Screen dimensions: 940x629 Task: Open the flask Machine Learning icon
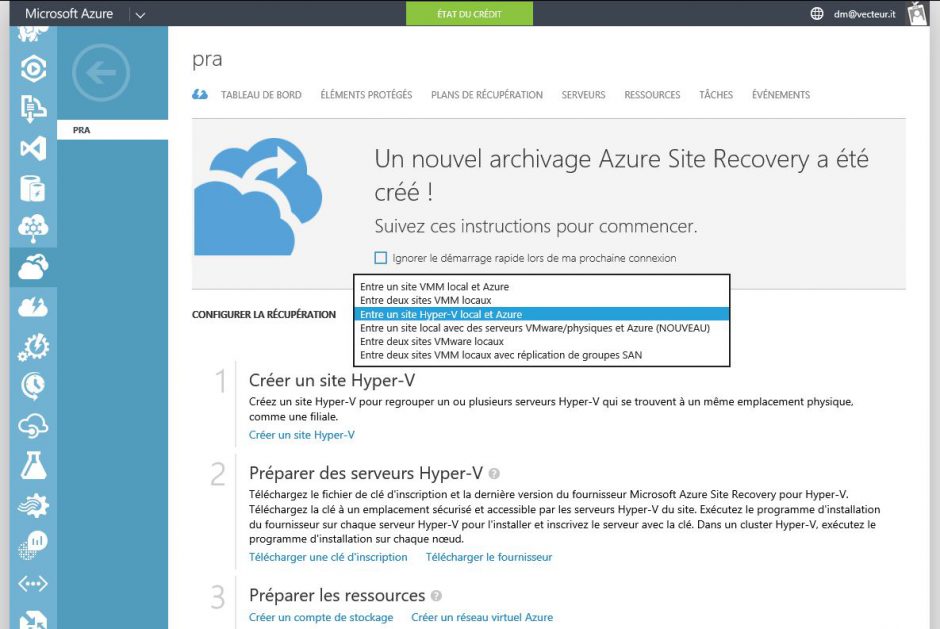click(x=33, y=464)
